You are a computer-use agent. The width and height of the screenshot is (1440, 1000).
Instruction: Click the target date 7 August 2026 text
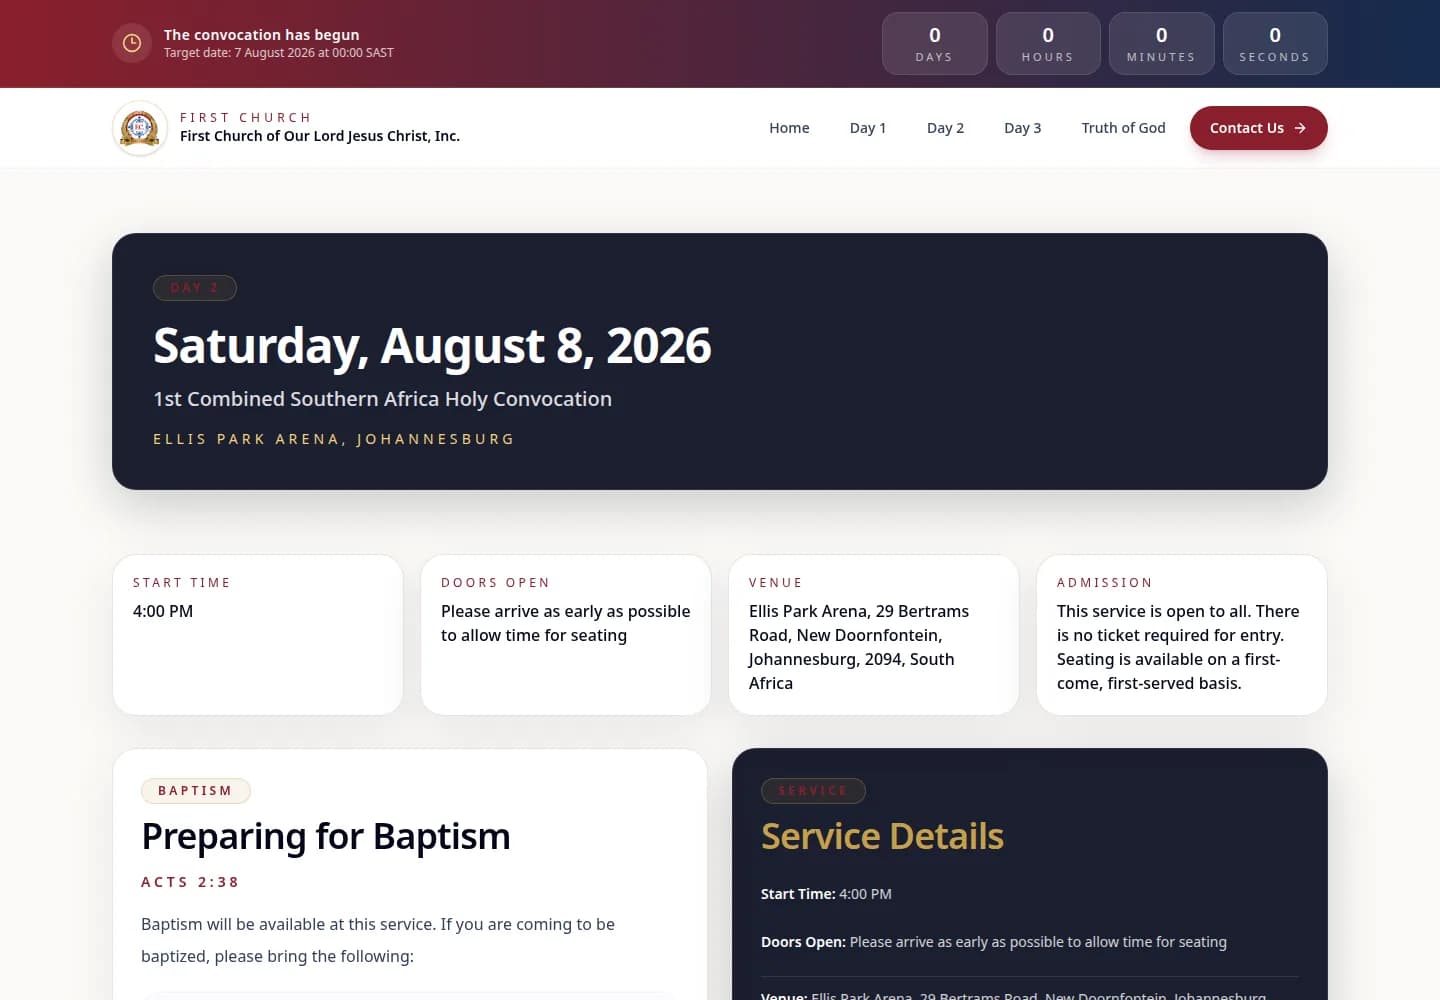(279, 53)
